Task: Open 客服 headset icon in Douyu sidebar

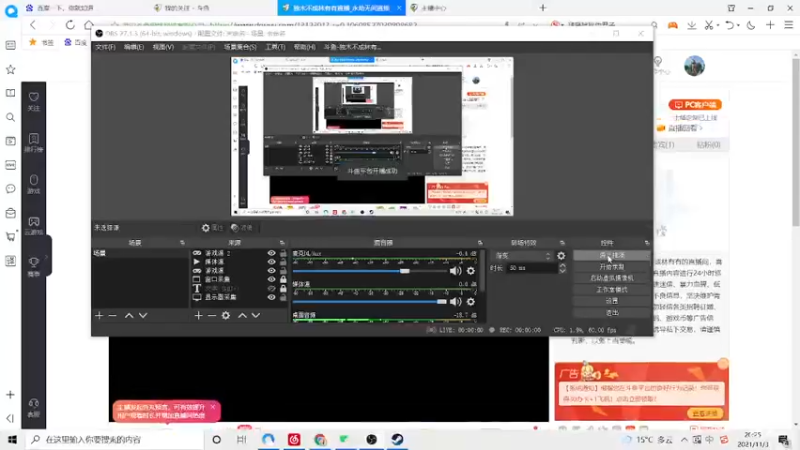Action: pyautogui.click(x=34, y=407)
